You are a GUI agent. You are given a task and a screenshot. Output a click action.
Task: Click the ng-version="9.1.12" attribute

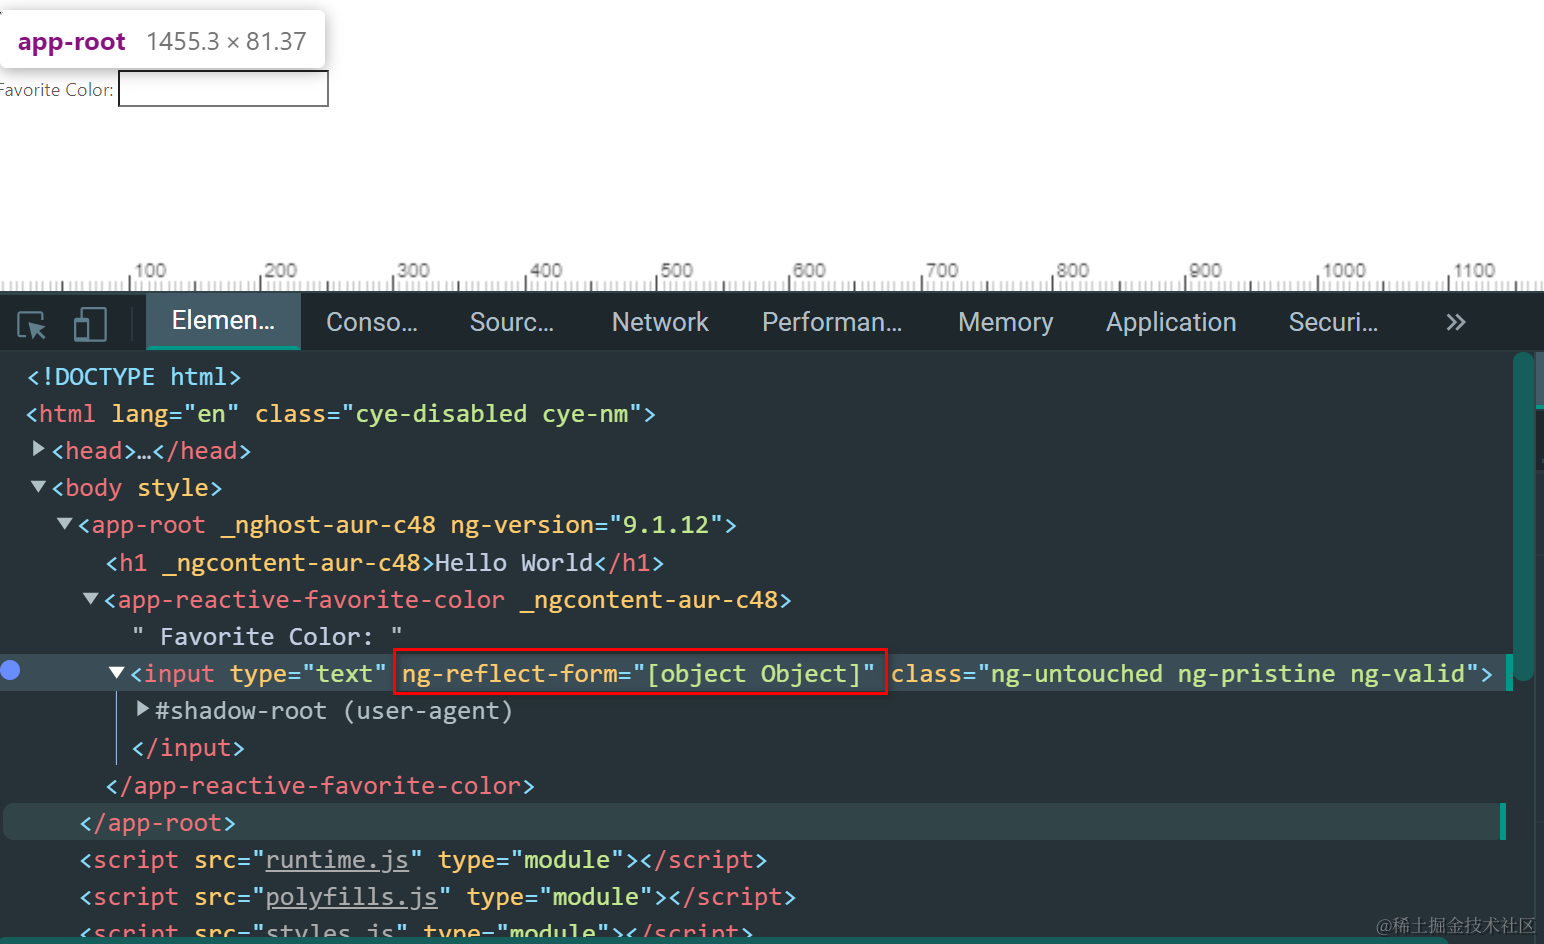point(586,525)
